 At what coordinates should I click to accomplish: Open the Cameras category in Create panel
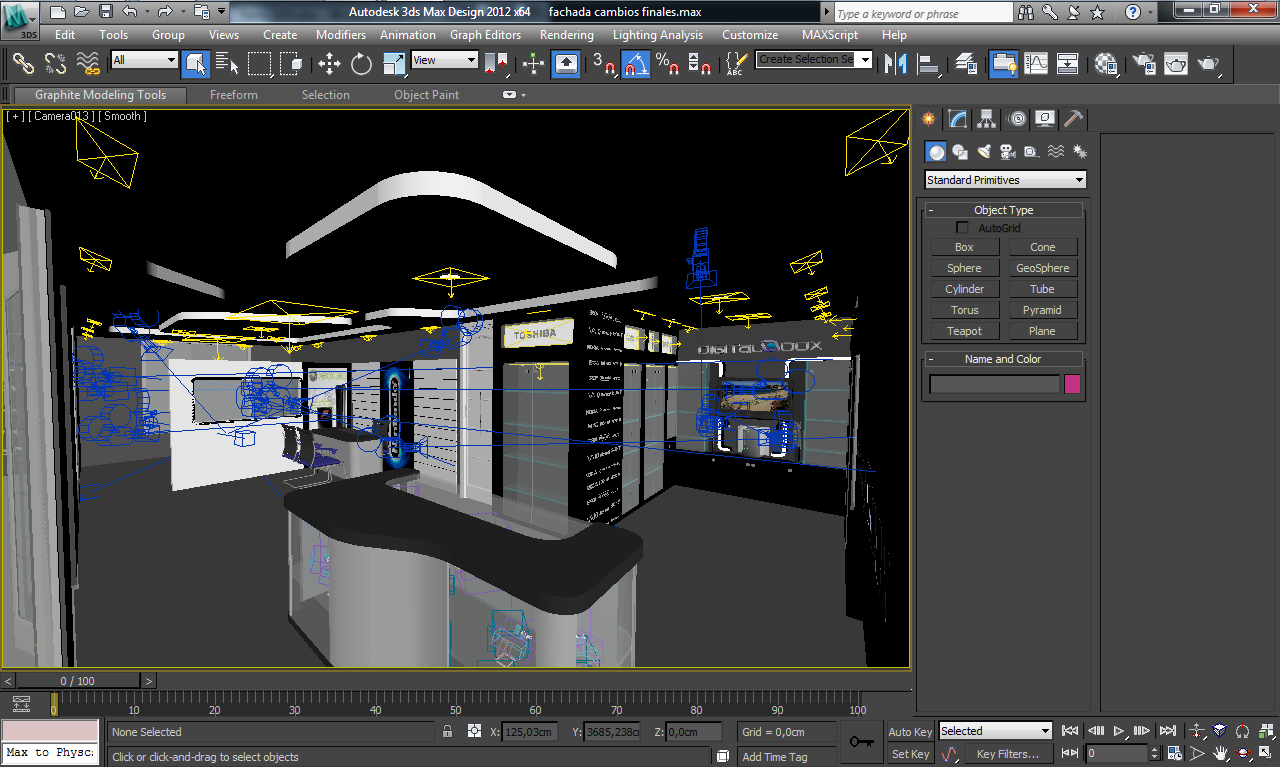tap(1008, 152)
